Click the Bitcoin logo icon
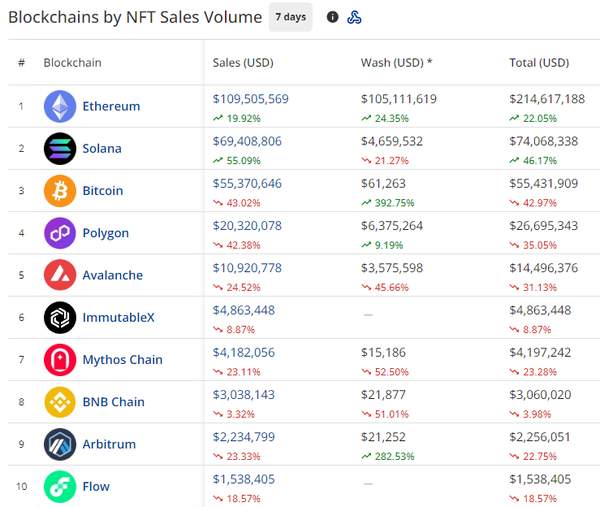 coord(60,191)
